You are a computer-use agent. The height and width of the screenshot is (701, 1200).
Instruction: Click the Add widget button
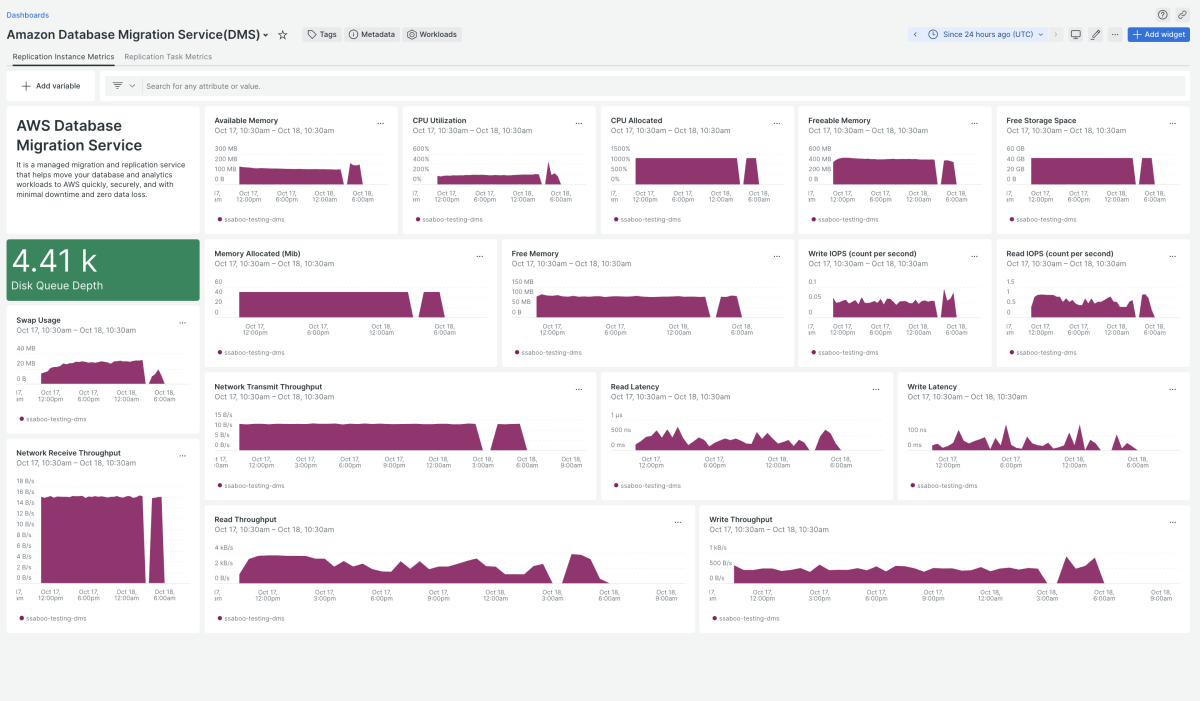tap(1158, 34)
